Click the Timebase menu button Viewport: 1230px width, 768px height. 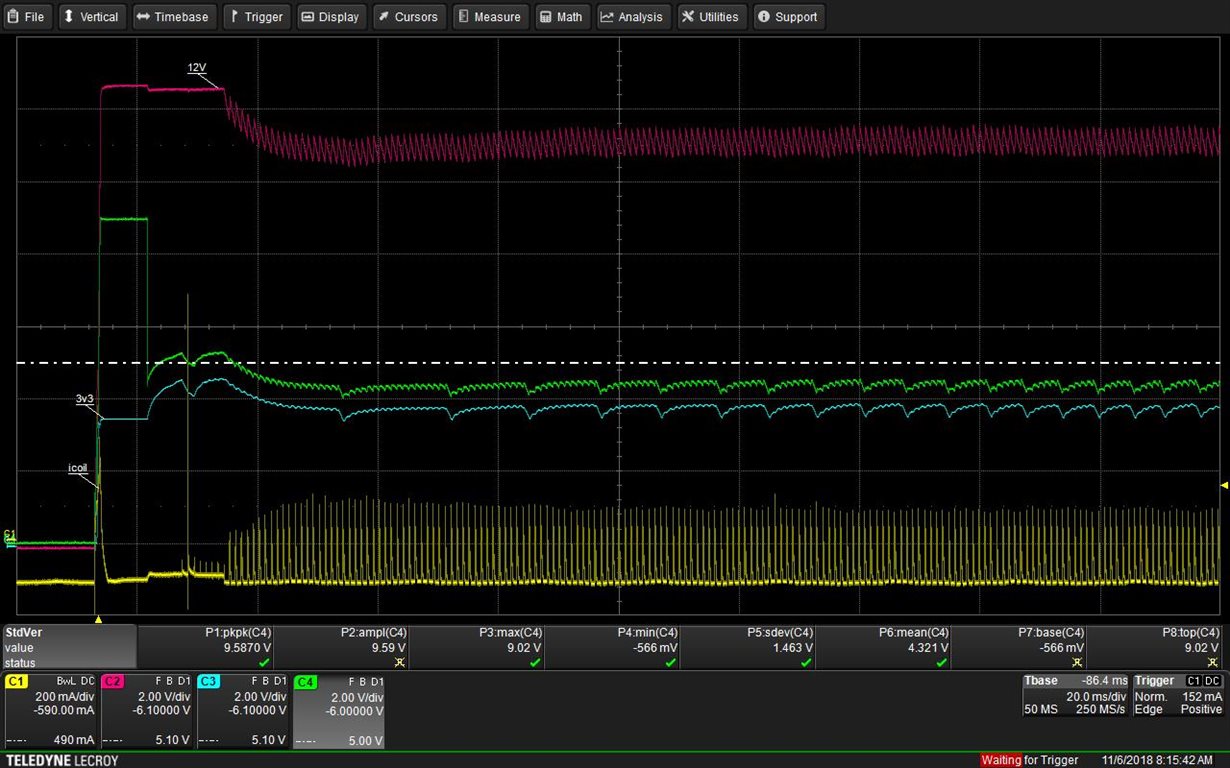click(x=172, y=17)
